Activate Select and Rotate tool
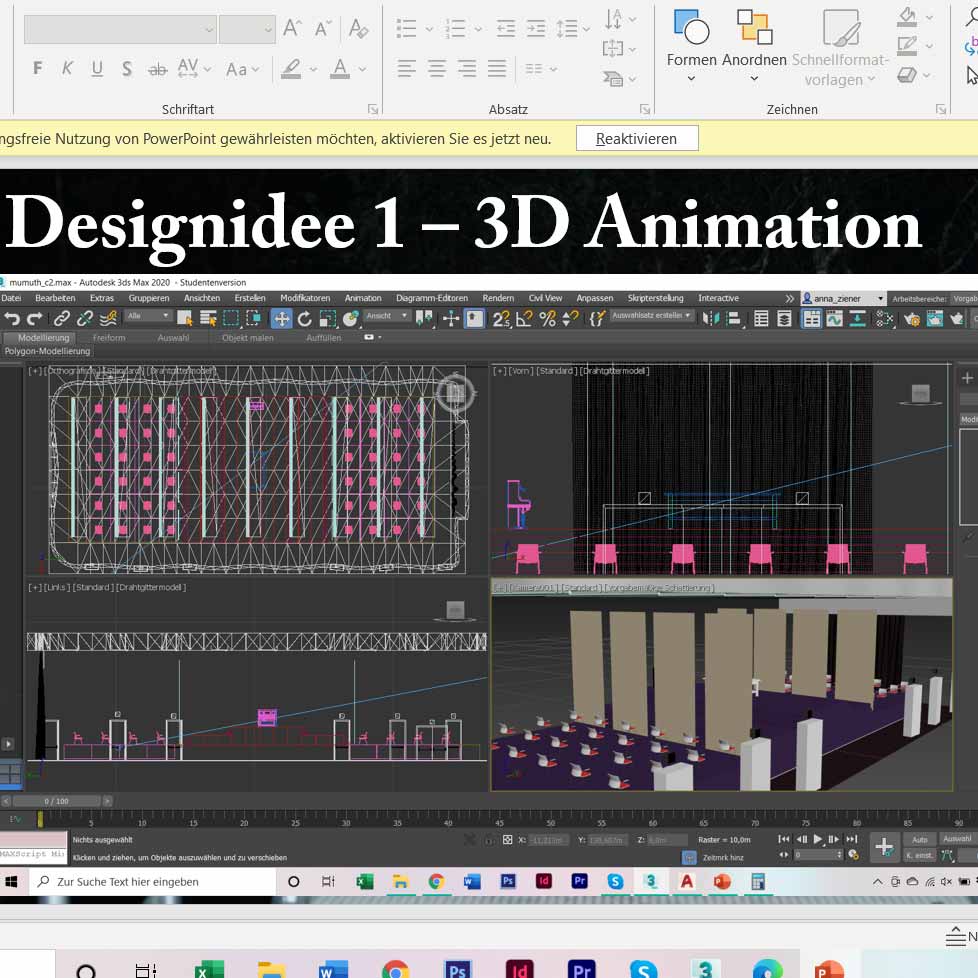The height and width of the screenshot is (978, 978). 304,319
